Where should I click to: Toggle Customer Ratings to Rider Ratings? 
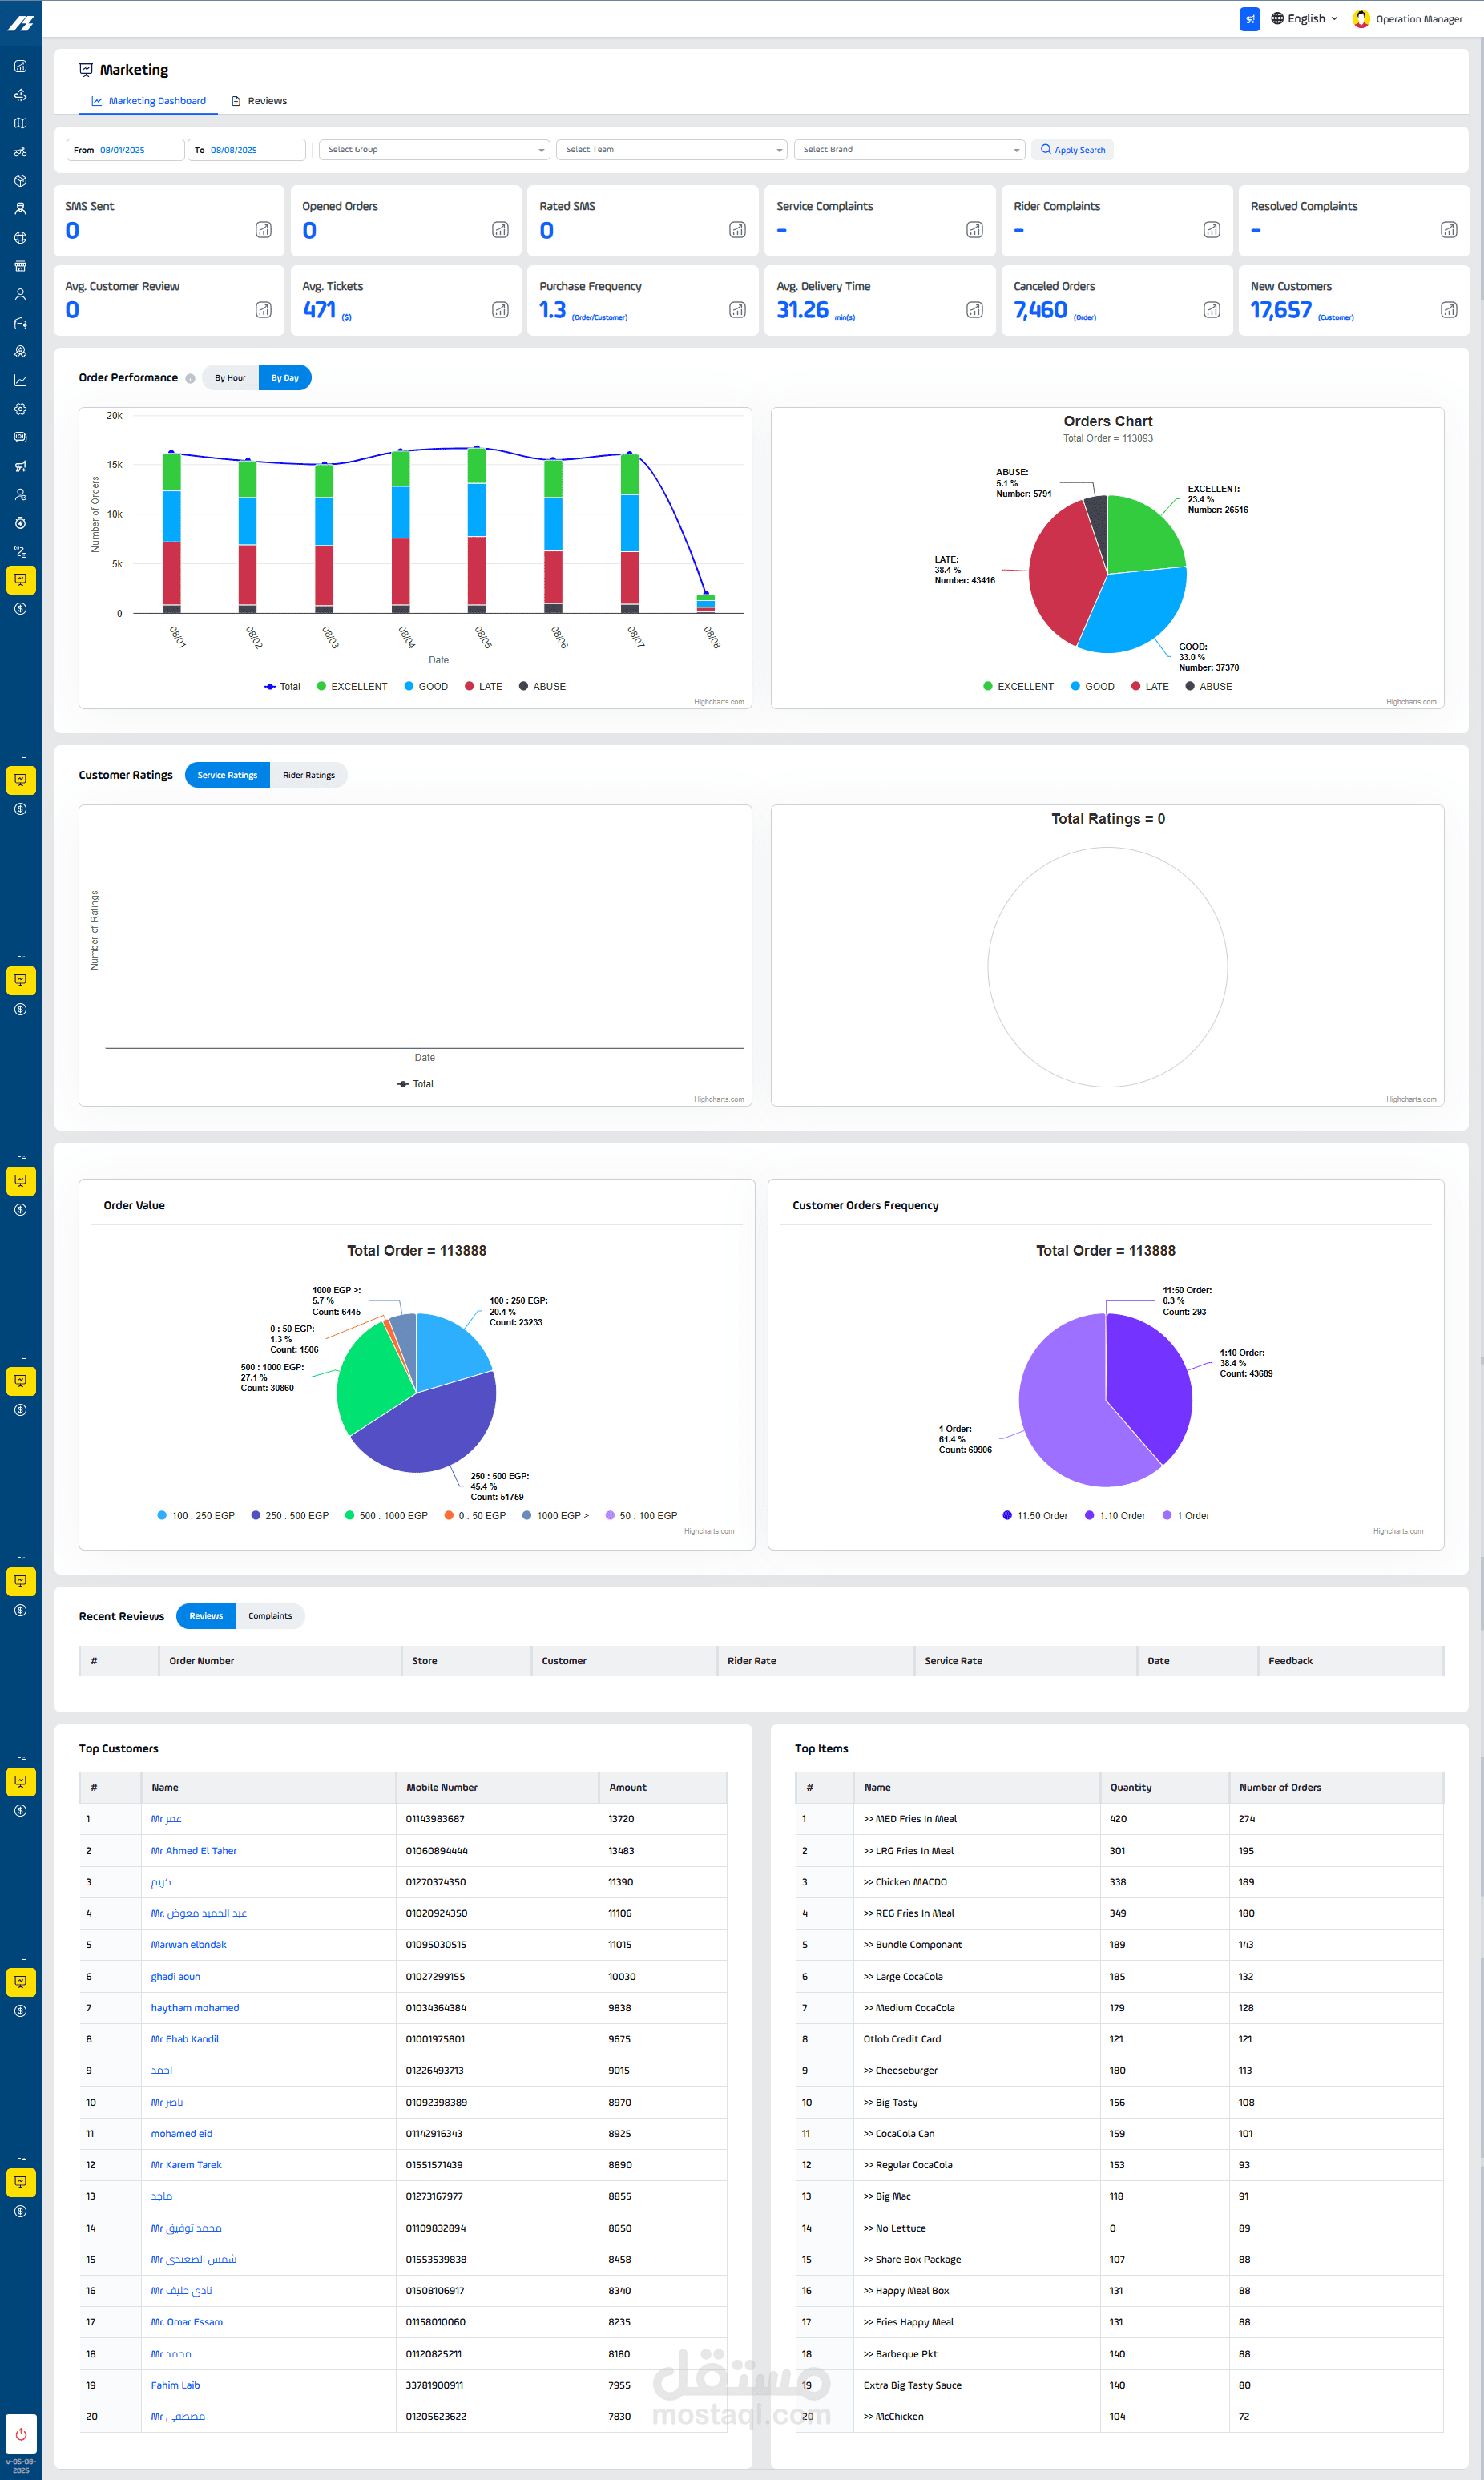pos(308,775)
